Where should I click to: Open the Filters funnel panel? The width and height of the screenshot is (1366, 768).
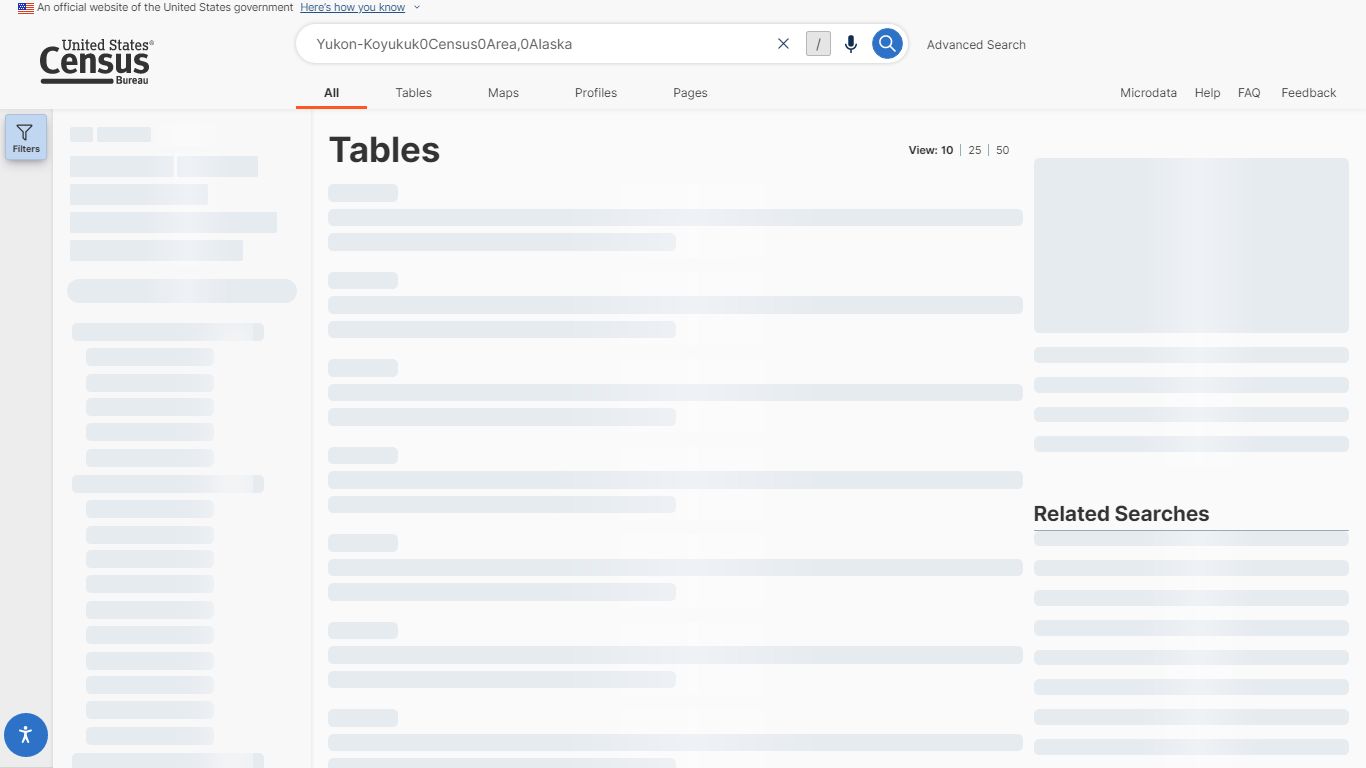(26, 137)
